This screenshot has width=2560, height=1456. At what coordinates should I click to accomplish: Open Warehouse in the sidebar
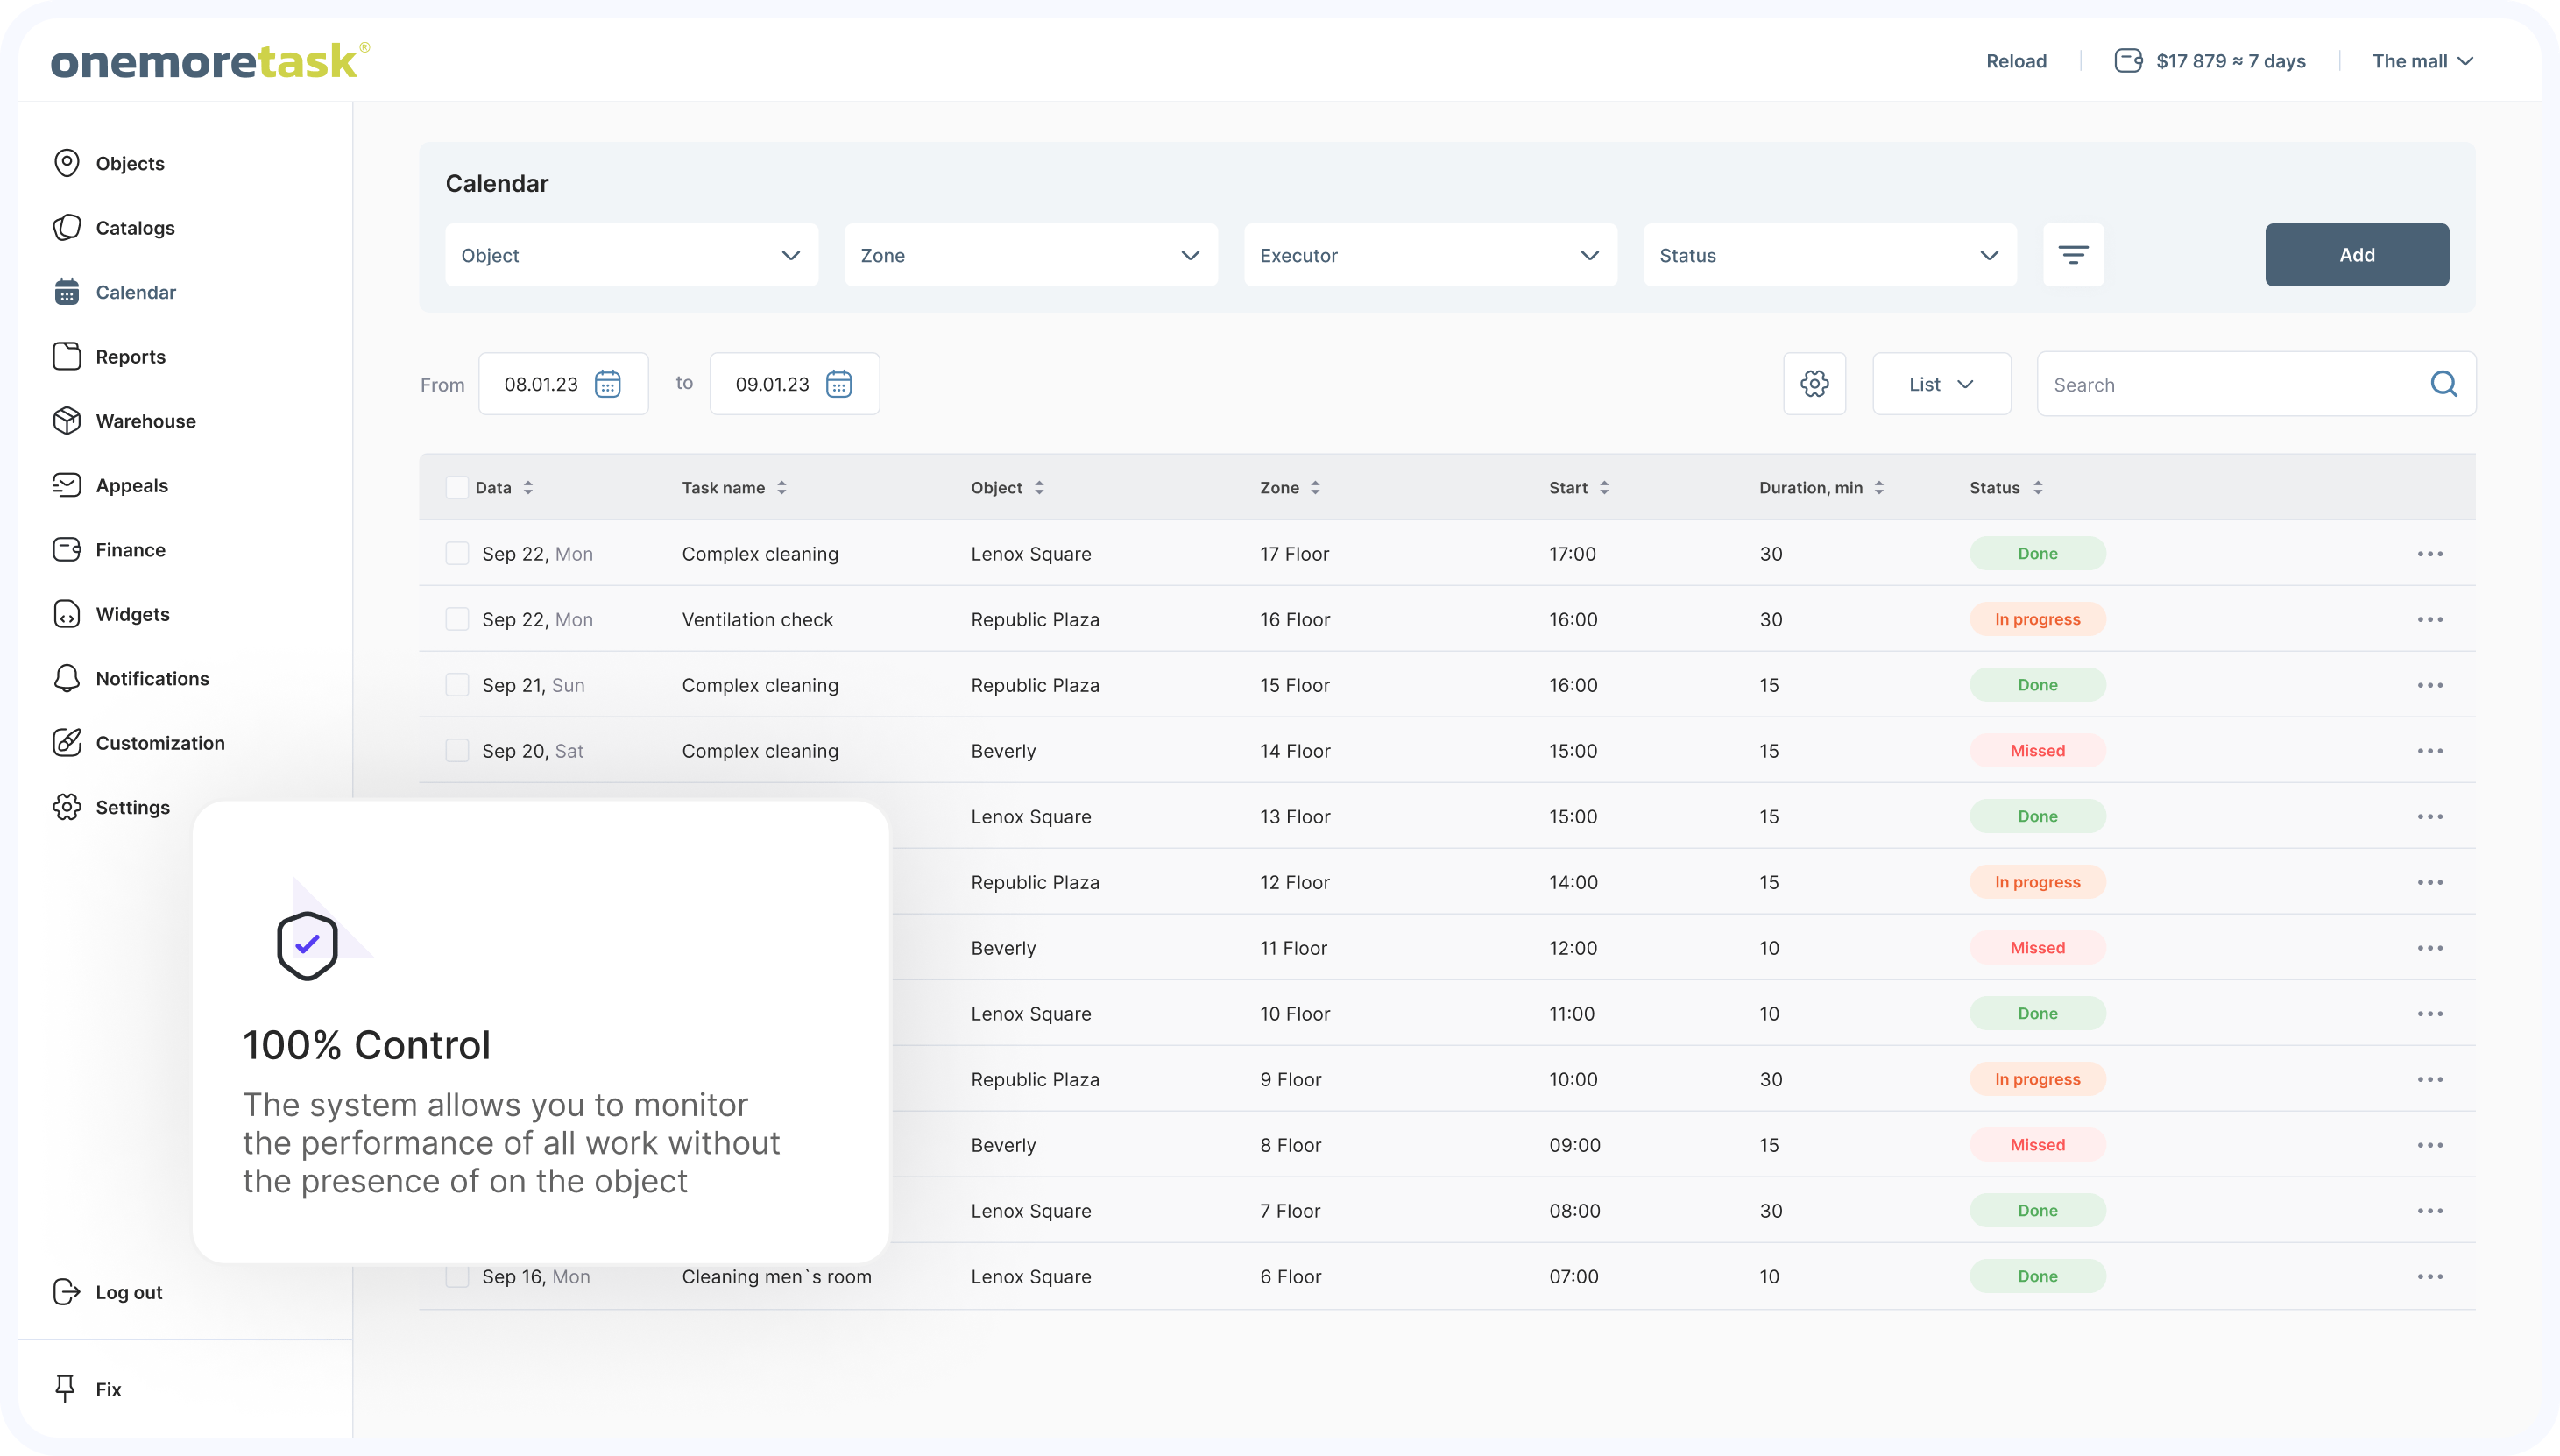(x=145, y=421)
